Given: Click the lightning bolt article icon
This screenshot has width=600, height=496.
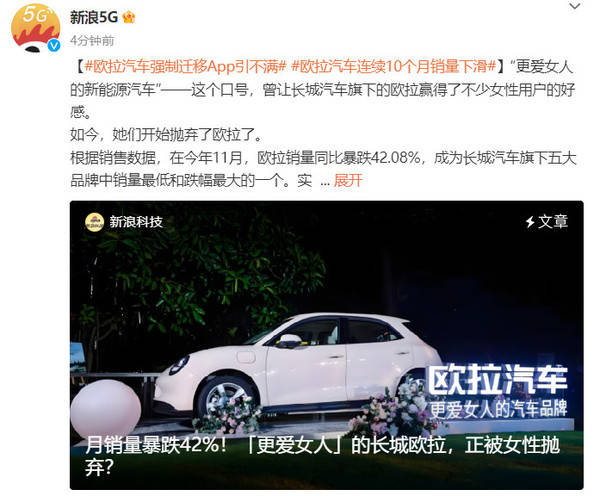Looking at the screenshot, I should click(x=530, y=222).
